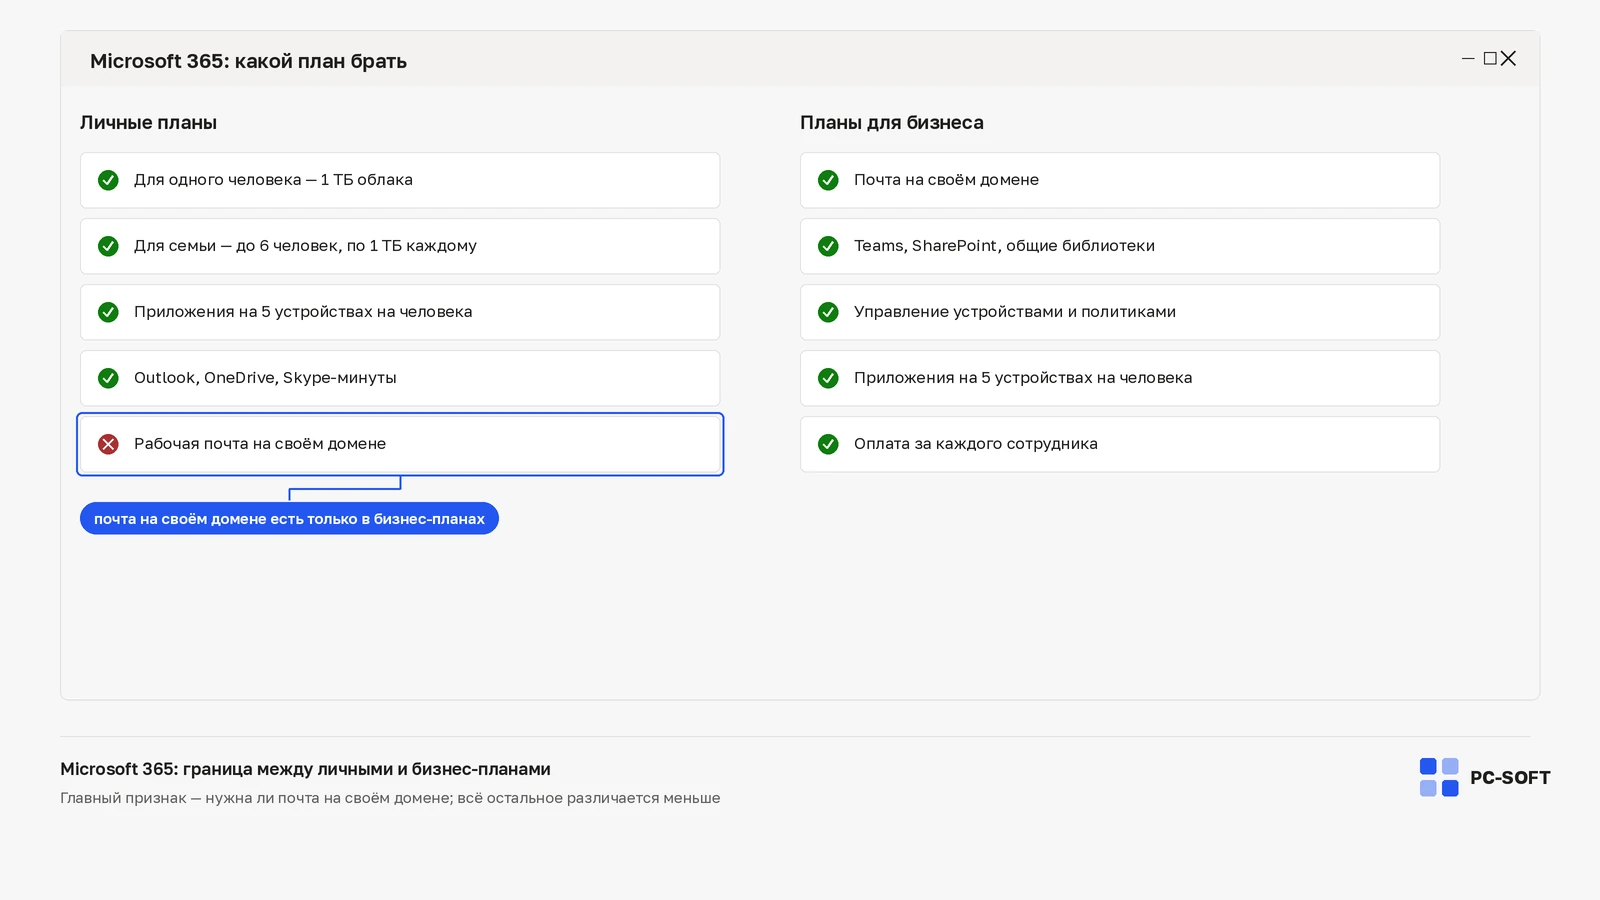The height and width of the screenshot is (900, 1600).
Task: Click the check icon for personal 'Приложения на 5 устройствах'
Action: click(108, 312)
